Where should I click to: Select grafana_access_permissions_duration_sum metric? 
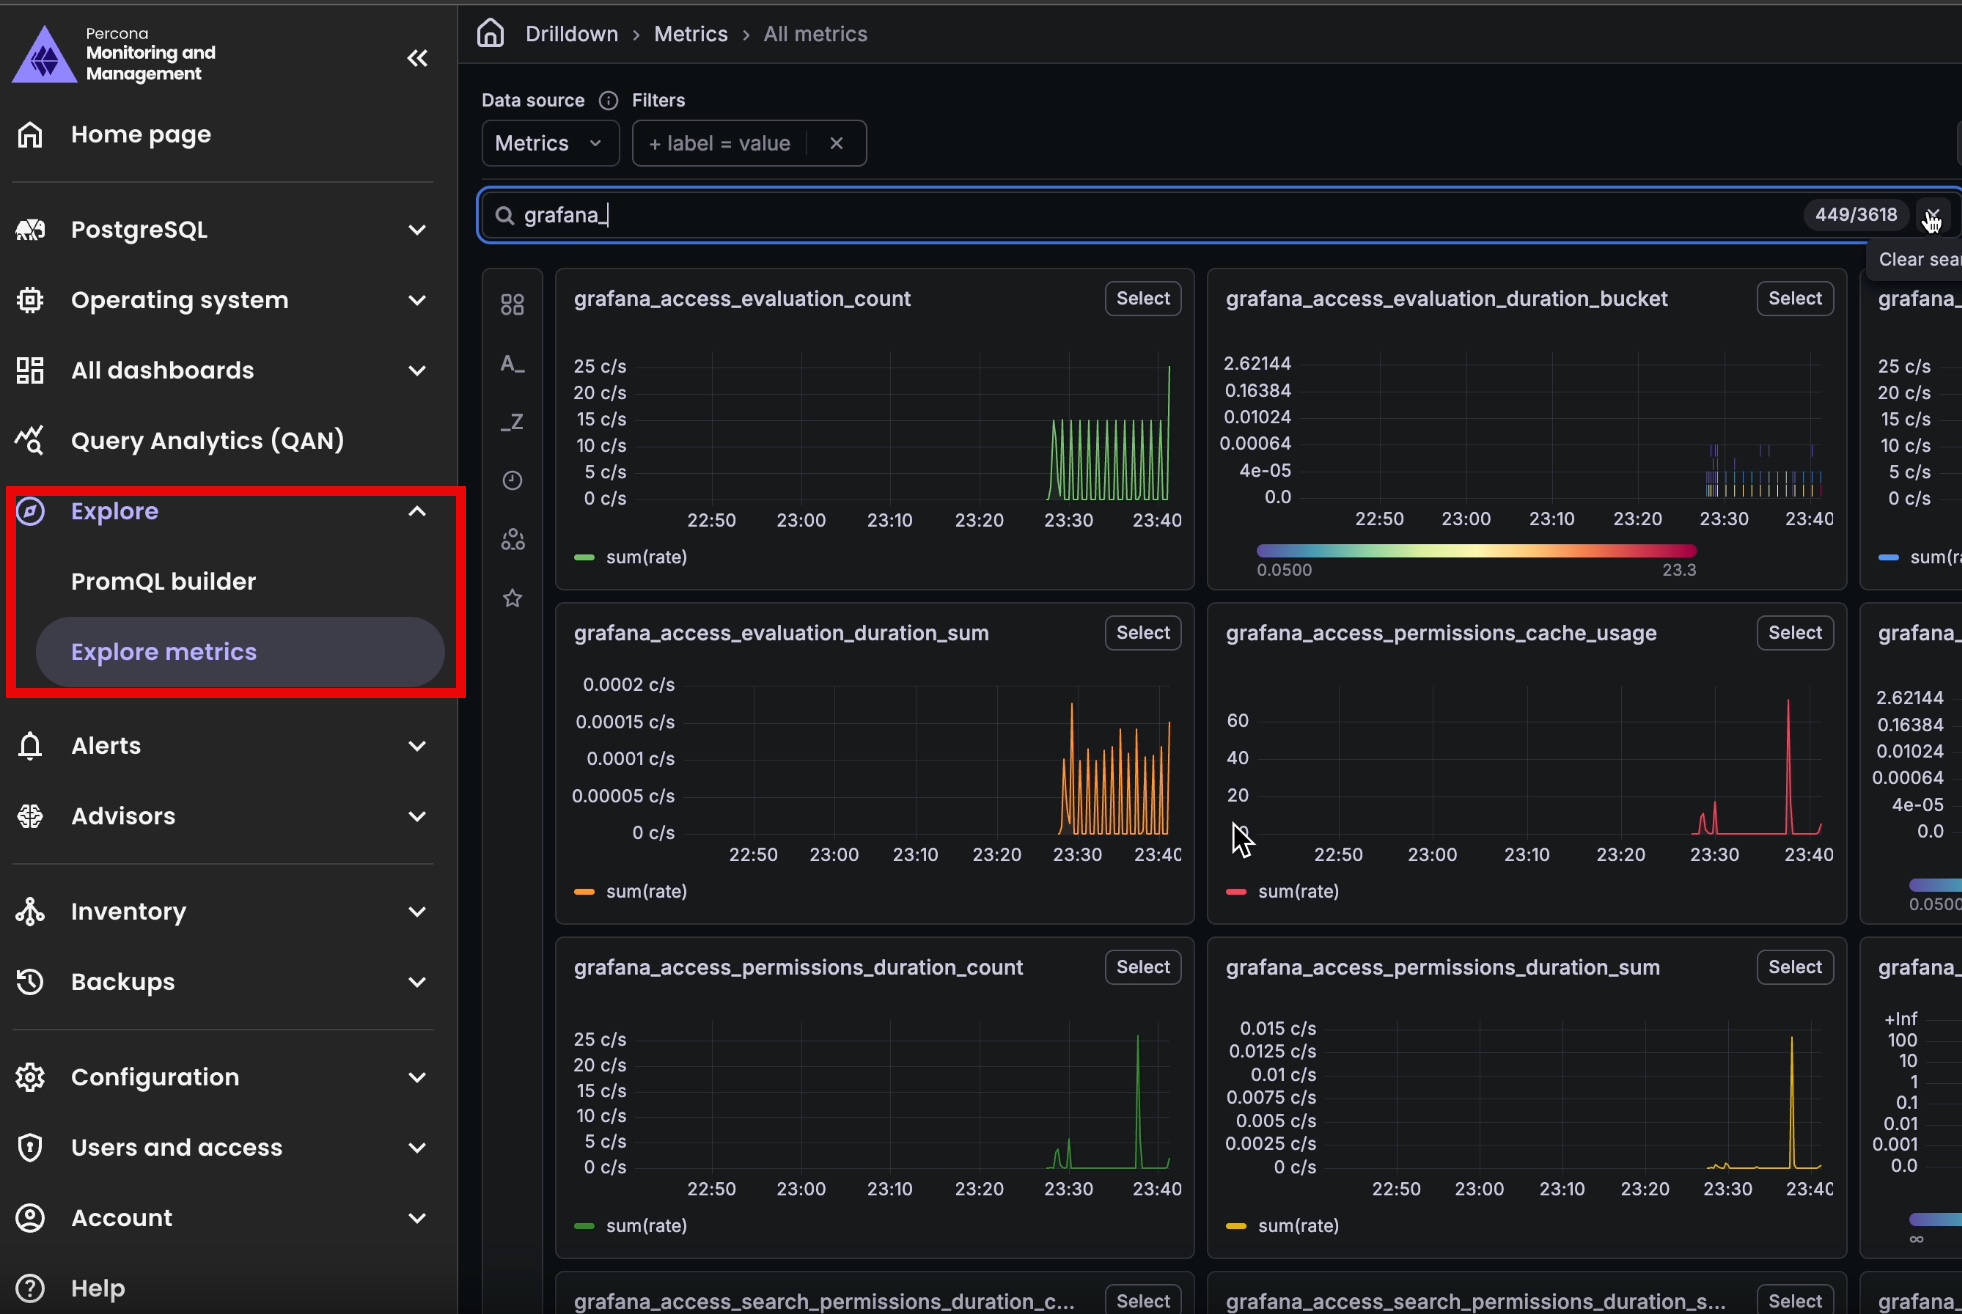pos(1795,967)
